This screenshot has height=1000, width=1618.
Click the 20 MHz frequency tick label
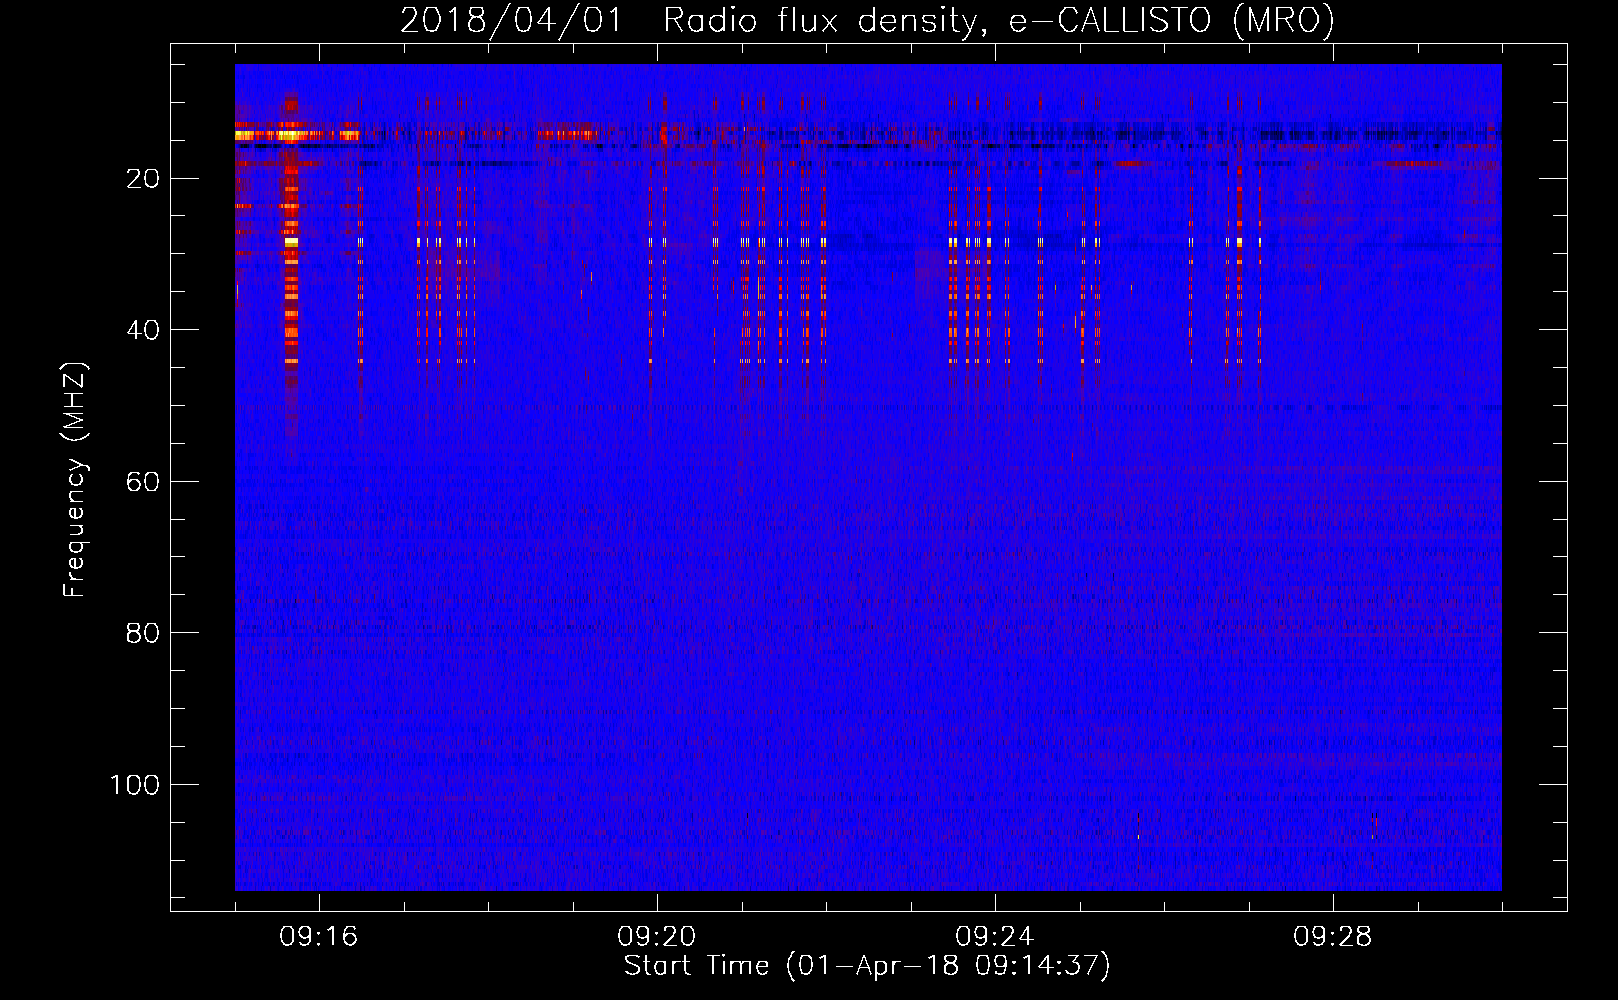[x=143, y=179]
